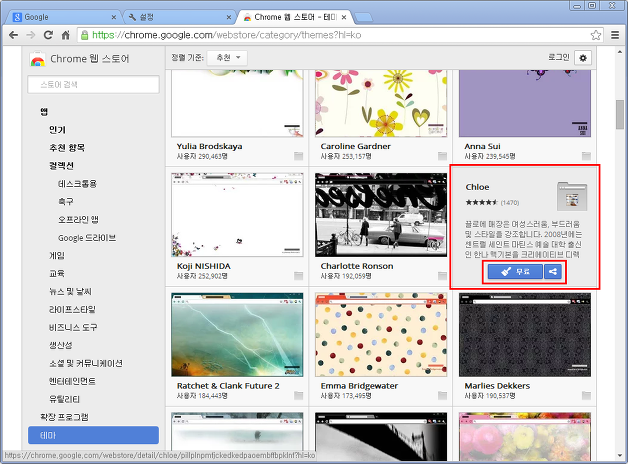Click the small icon on Emma Bridgewater card
This screenshot has width=628, height=464.
pos(442,396)
